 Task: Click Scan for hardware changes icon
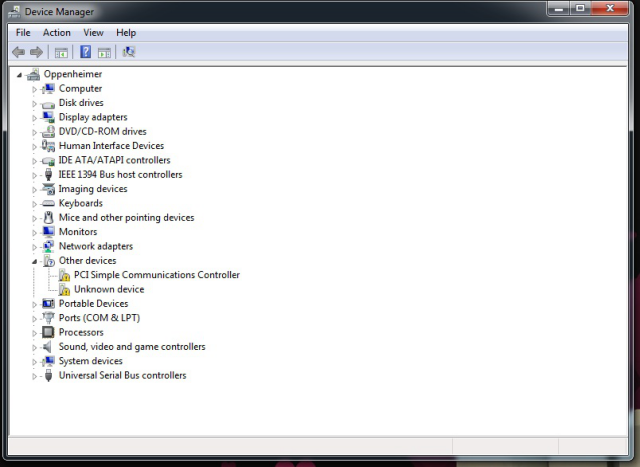coord(129,52)
